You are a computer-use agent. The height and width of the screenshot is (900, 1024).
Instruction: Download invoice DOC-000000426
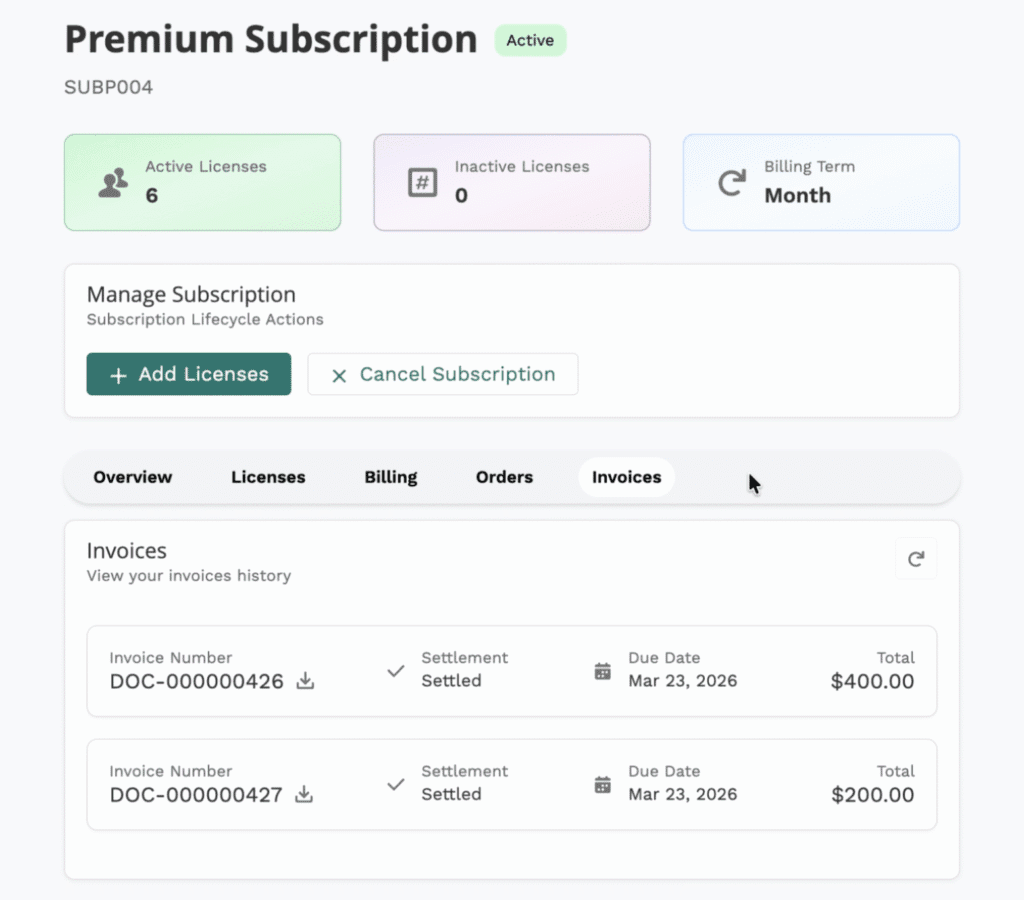[x=304, y=682]
